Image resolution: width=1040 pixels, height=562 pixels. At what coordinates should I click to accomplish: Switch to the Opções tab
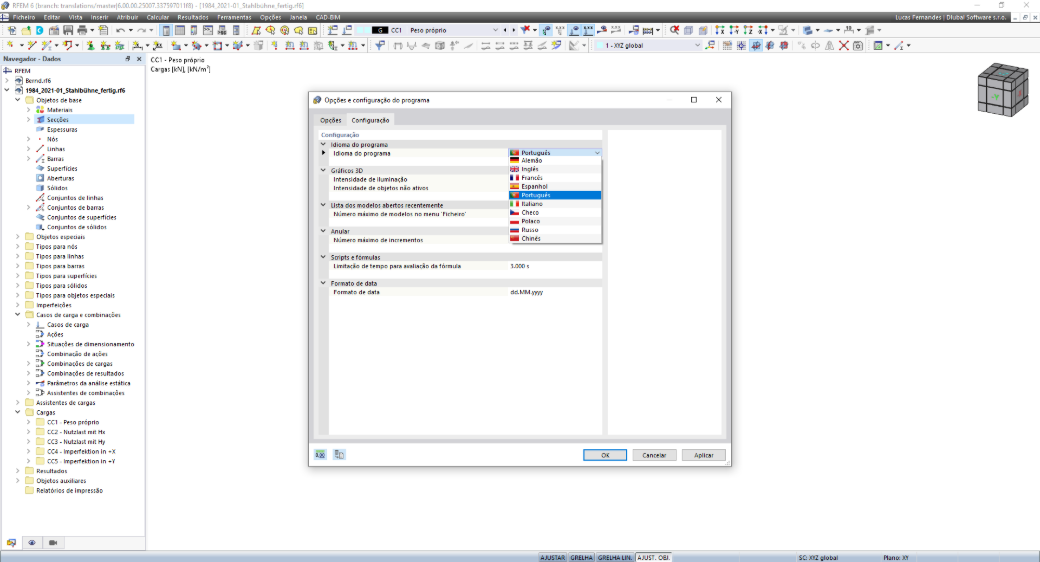330,120
